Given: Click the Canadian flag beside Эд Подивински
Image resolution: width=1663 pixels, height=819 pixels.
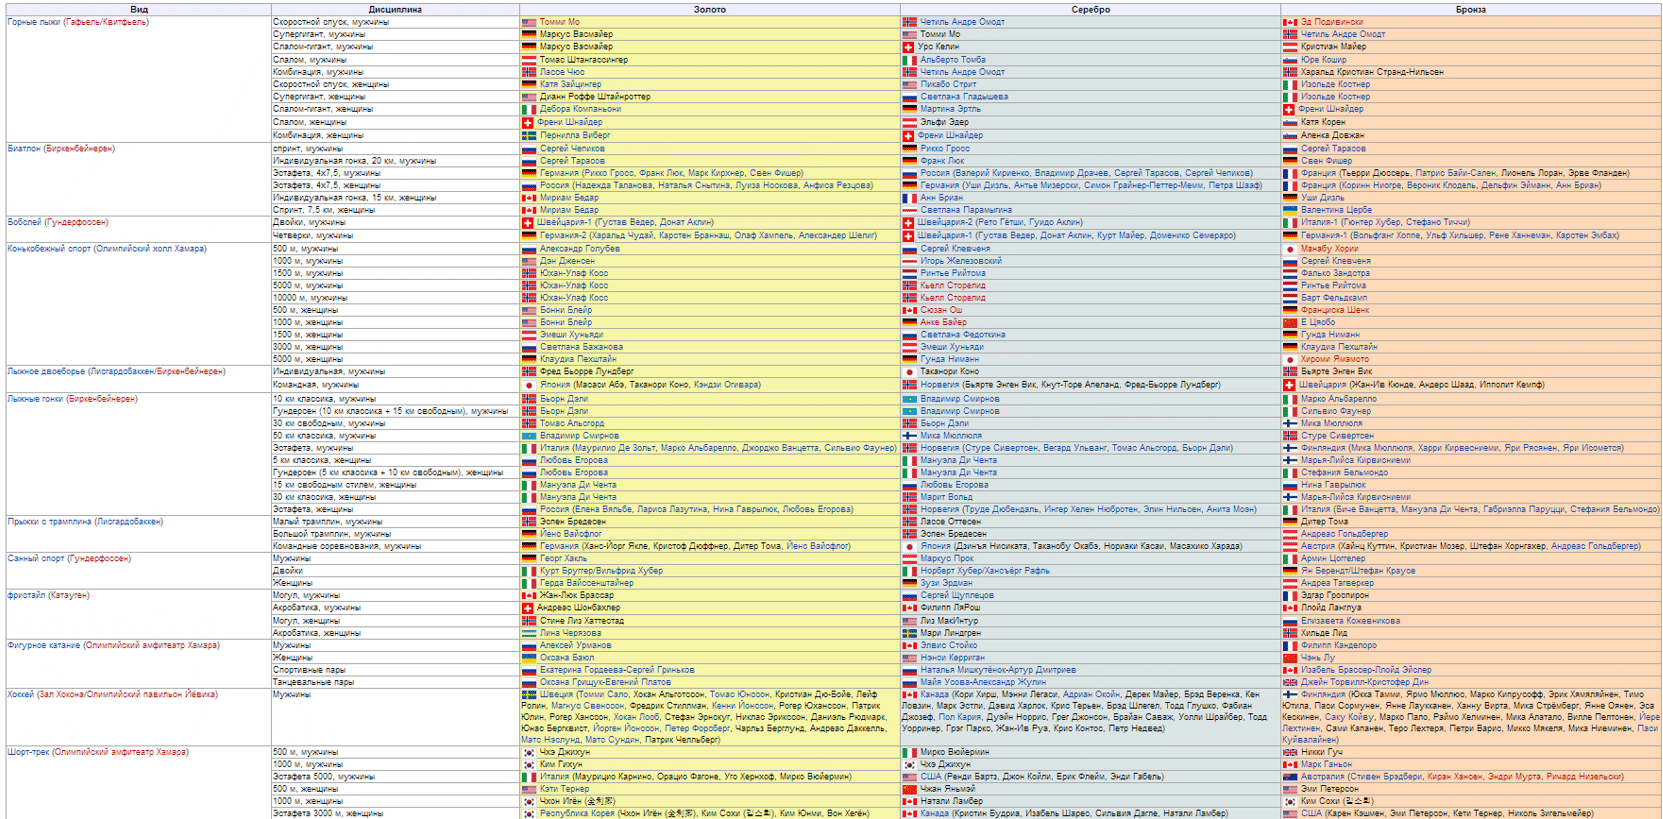Looking at the screenshot, I should tap(1290, 22).
